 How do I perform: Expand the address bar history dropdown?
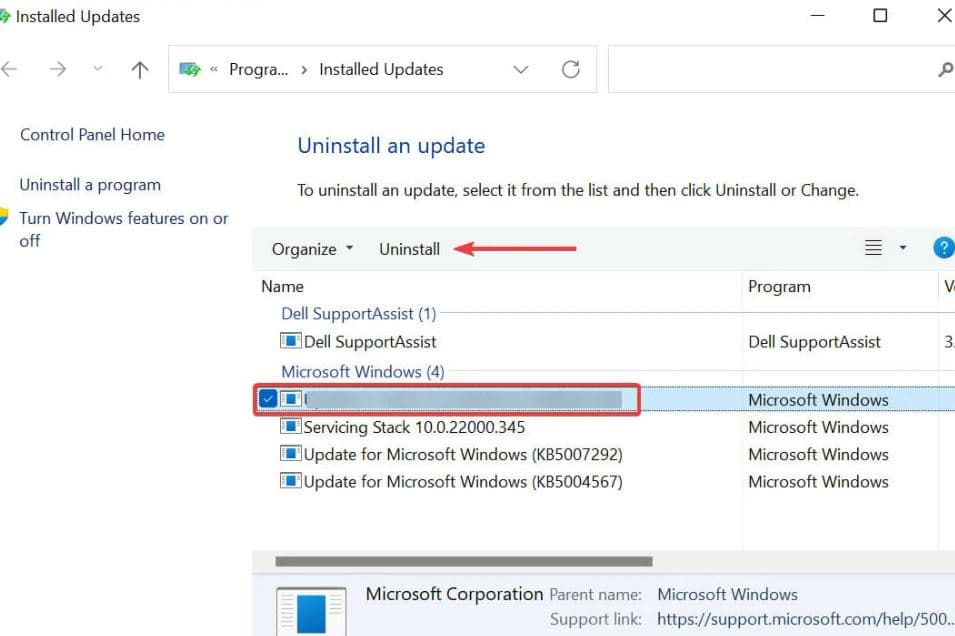pos(520,69)
